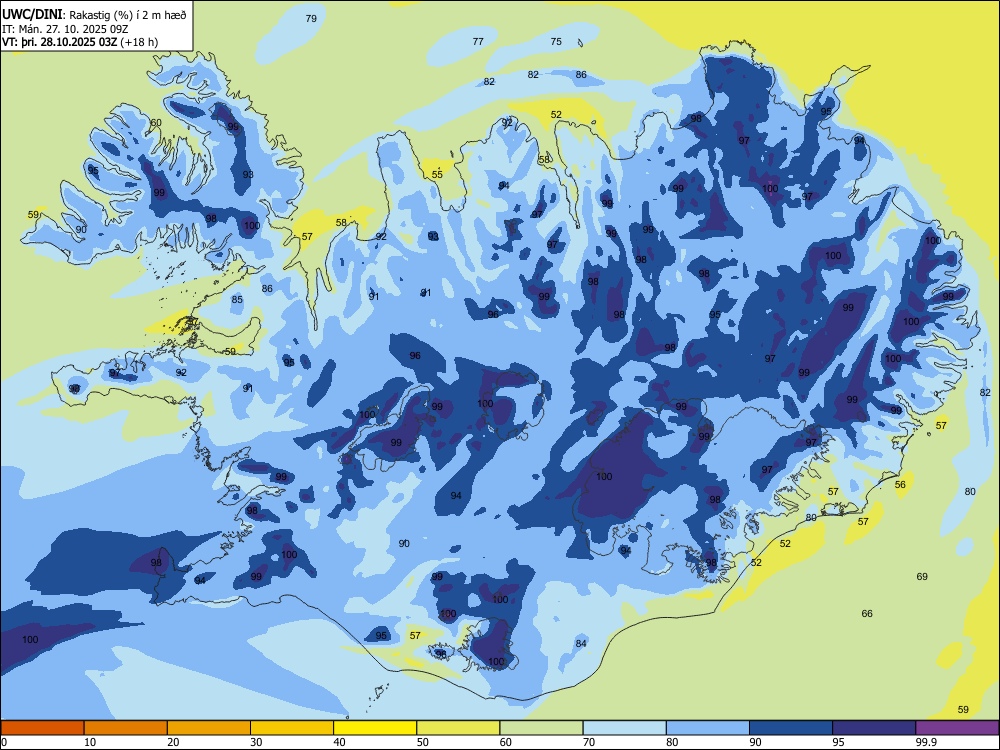Click the humidity value 75 on the map
The image size is (1000, 750).
click(x=556, y=41)
